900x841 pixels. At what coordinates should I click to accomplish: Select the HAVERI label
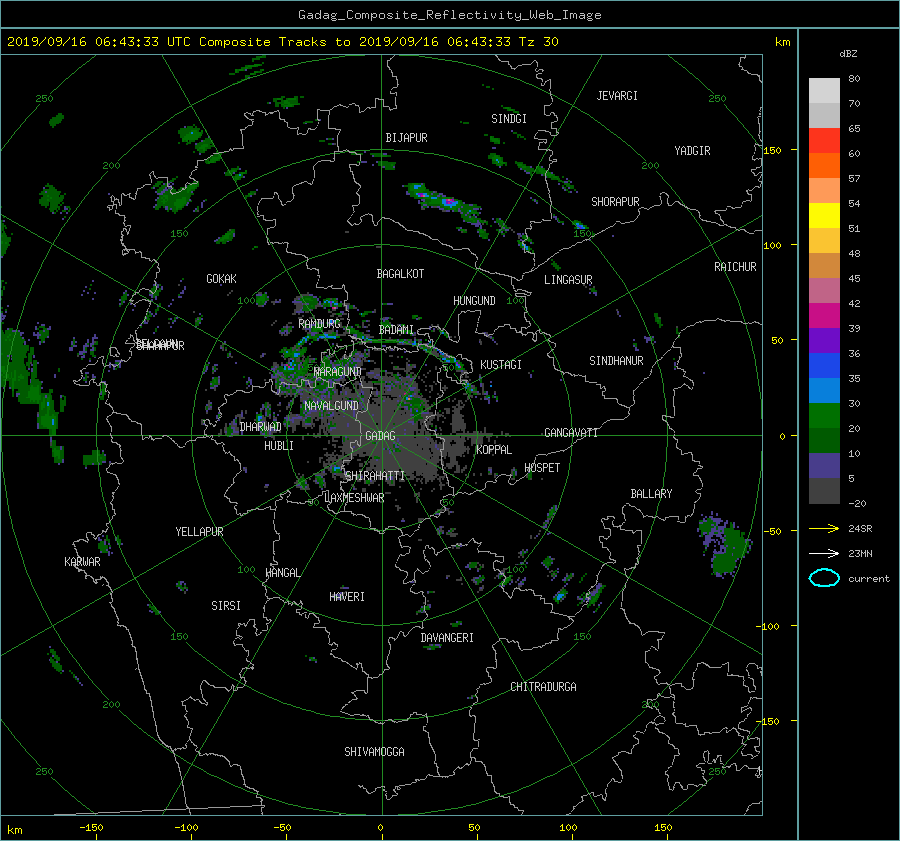pyautogui.click(x=347, y=597)
